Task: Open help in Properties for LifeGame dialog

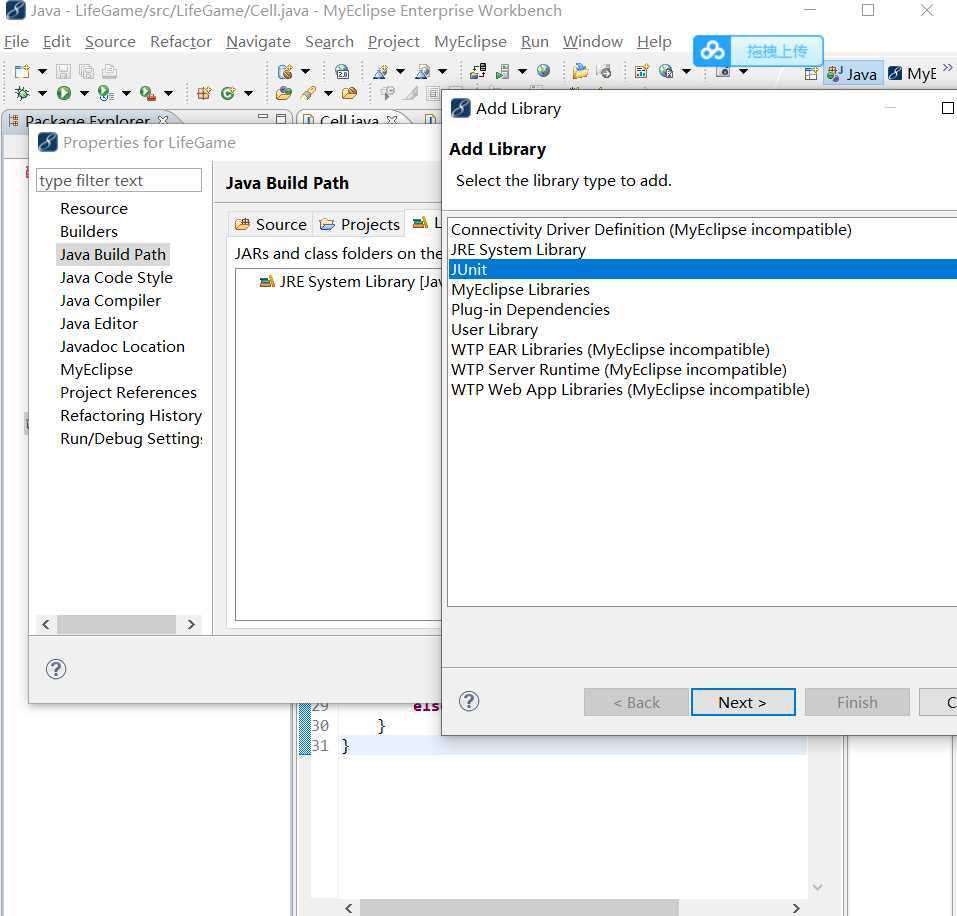Action: pos(56,669)
